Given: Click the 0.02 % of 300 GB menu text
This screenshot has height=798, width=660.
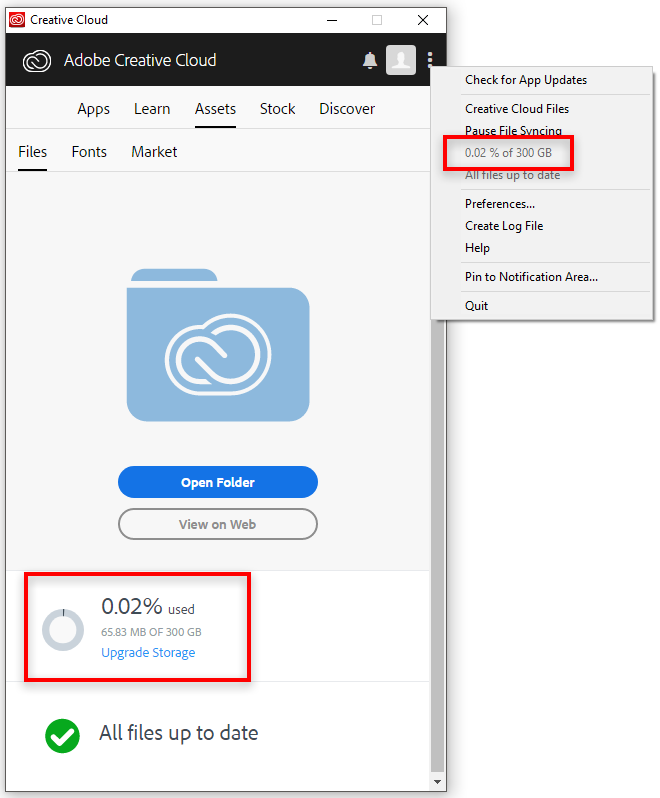Looking at the screenshot, I should coord(508,153).
